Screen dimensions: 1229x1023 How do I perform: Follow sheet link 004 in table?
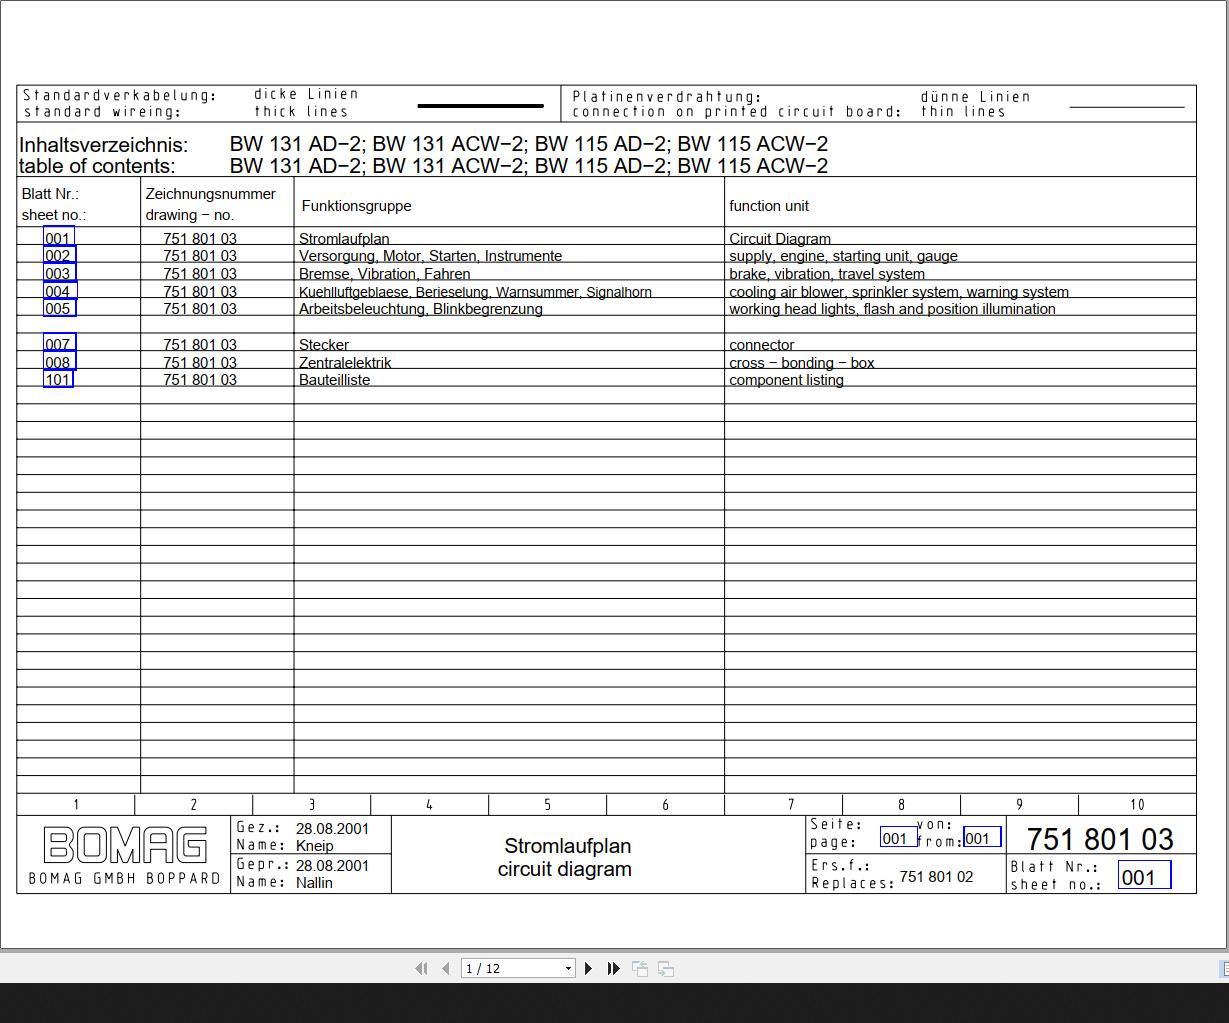tap(60, 291)
